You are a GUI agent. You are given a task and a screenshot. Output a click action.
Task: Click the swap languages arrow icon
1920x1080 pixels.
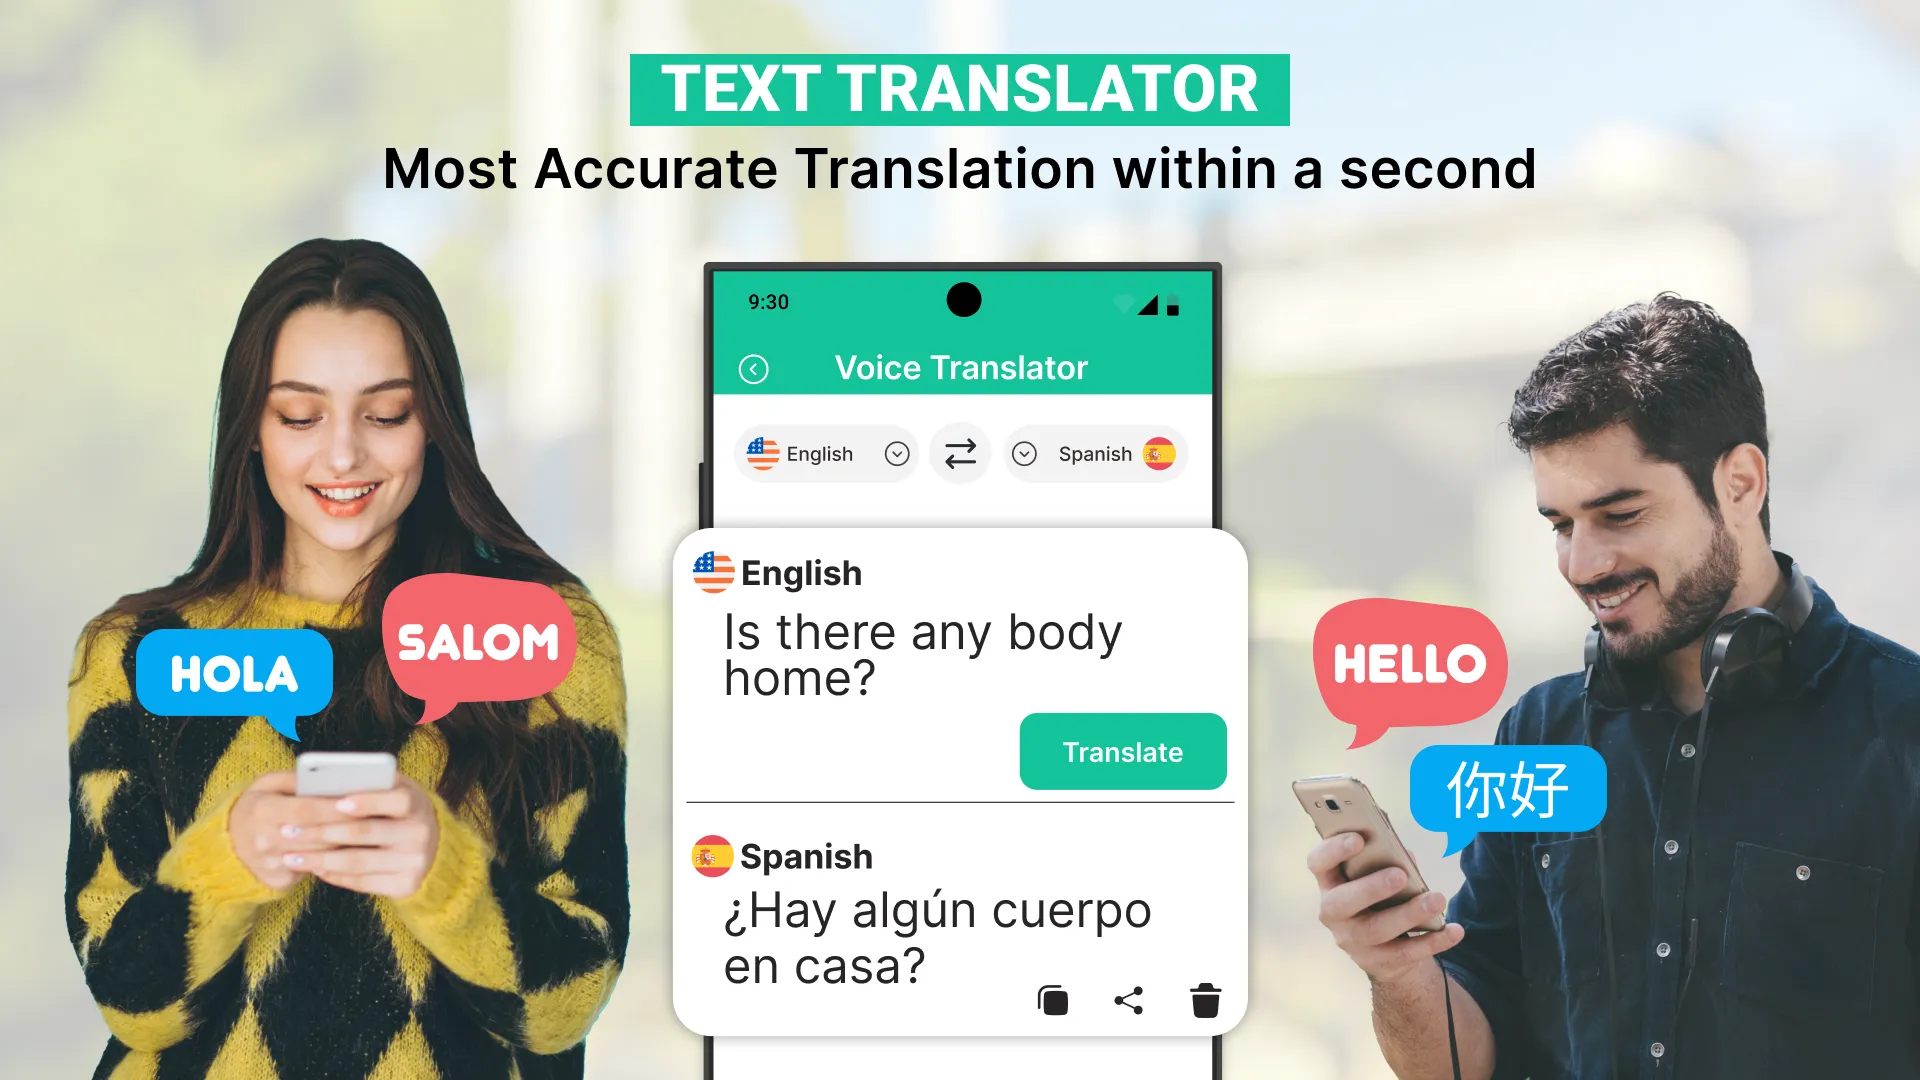(x=960, y=454)
